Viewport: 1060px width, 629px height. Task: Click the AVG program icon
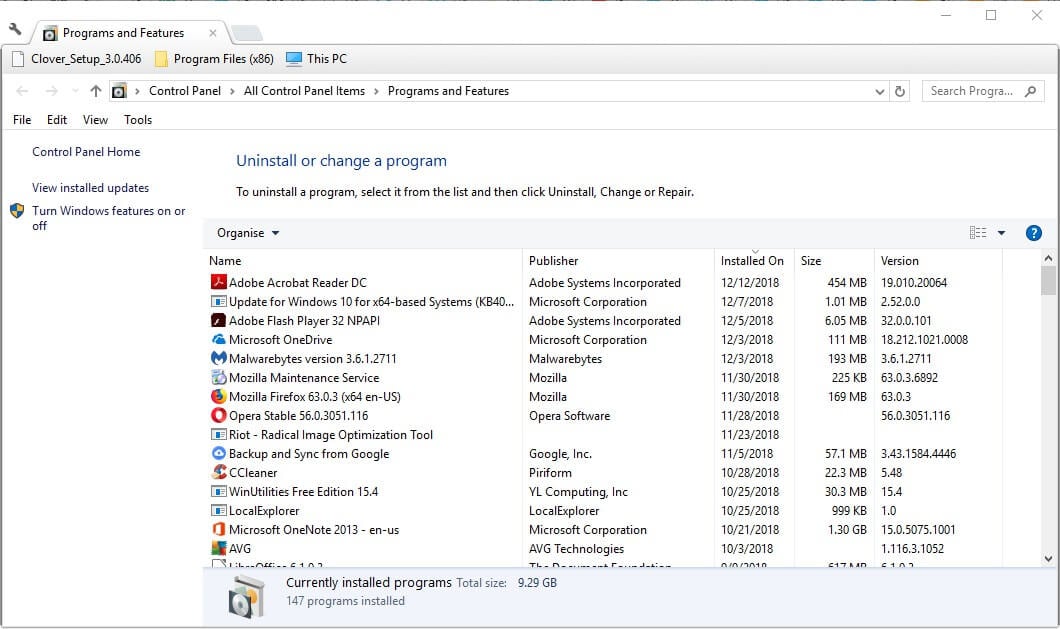tap(218, 548)
